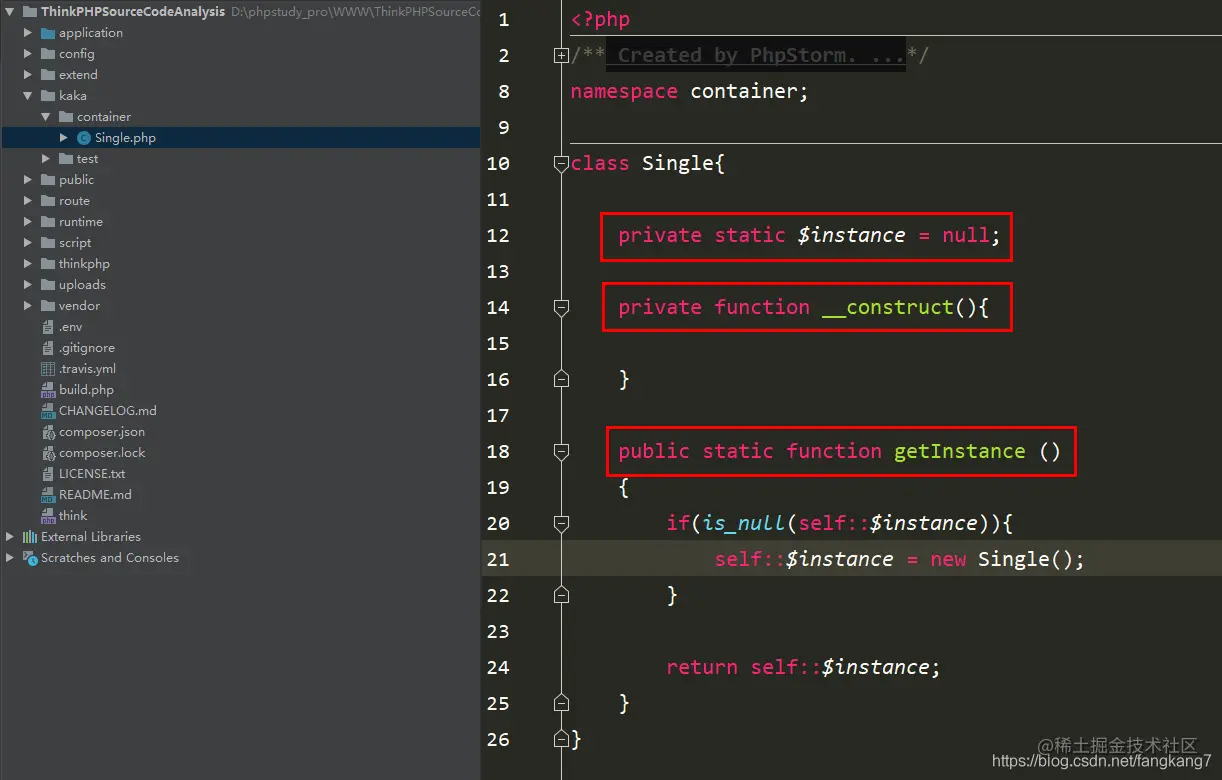The width and height of the screenshot is (1222, 780).
Task: Click the External Libraries icon
Action: (x=30, y=537)
